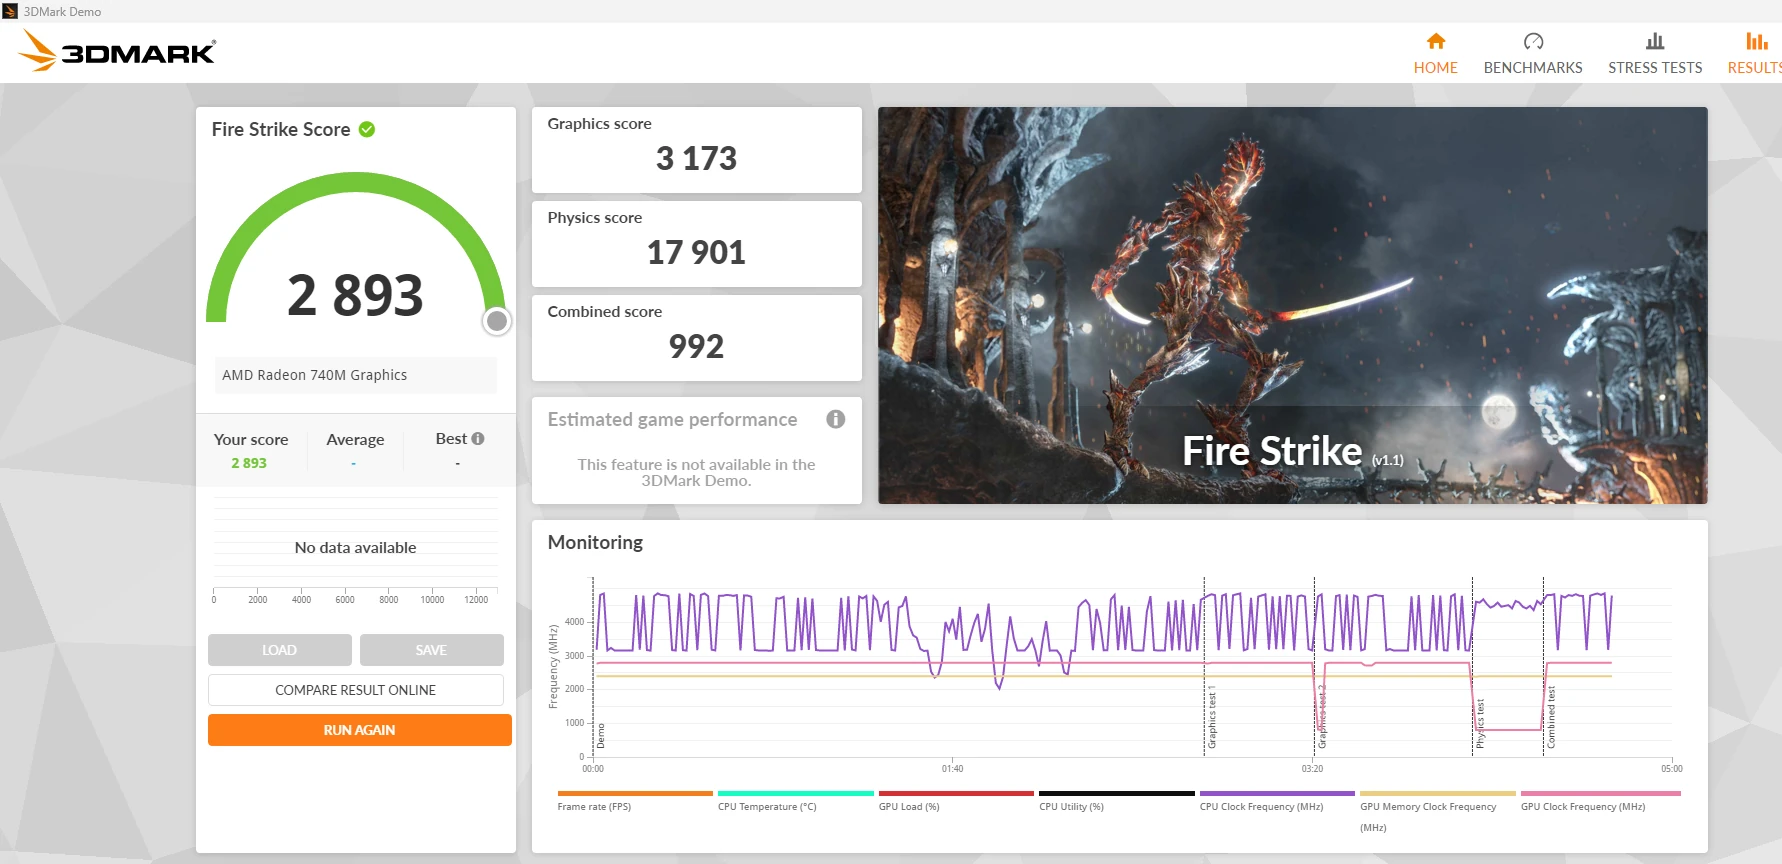Click the Average score label
Screen dimensions: 1782x864
point(355,439)
